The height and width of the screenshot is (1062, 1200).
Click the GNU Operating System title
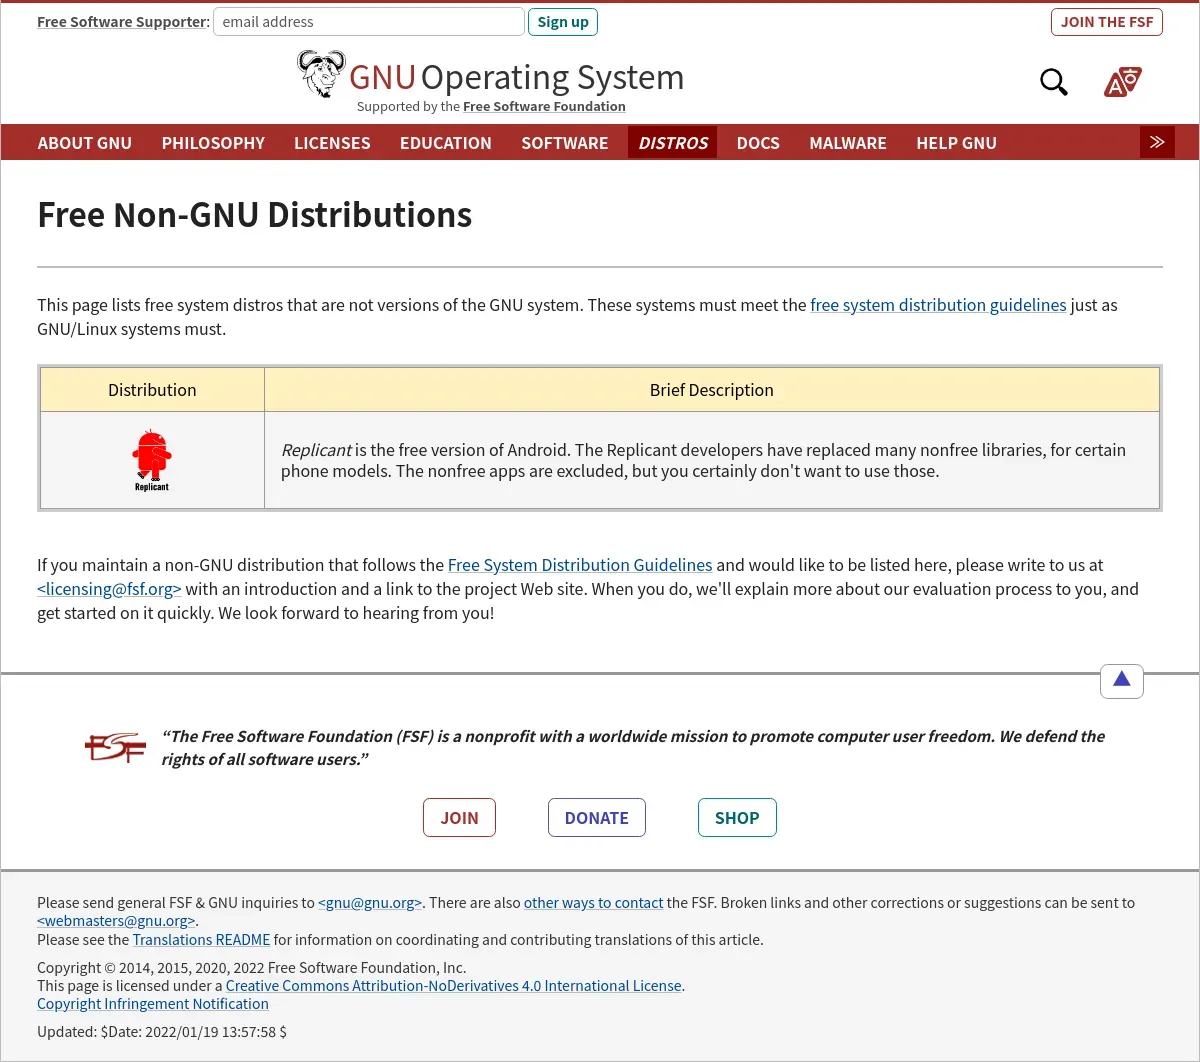point(516,77)
